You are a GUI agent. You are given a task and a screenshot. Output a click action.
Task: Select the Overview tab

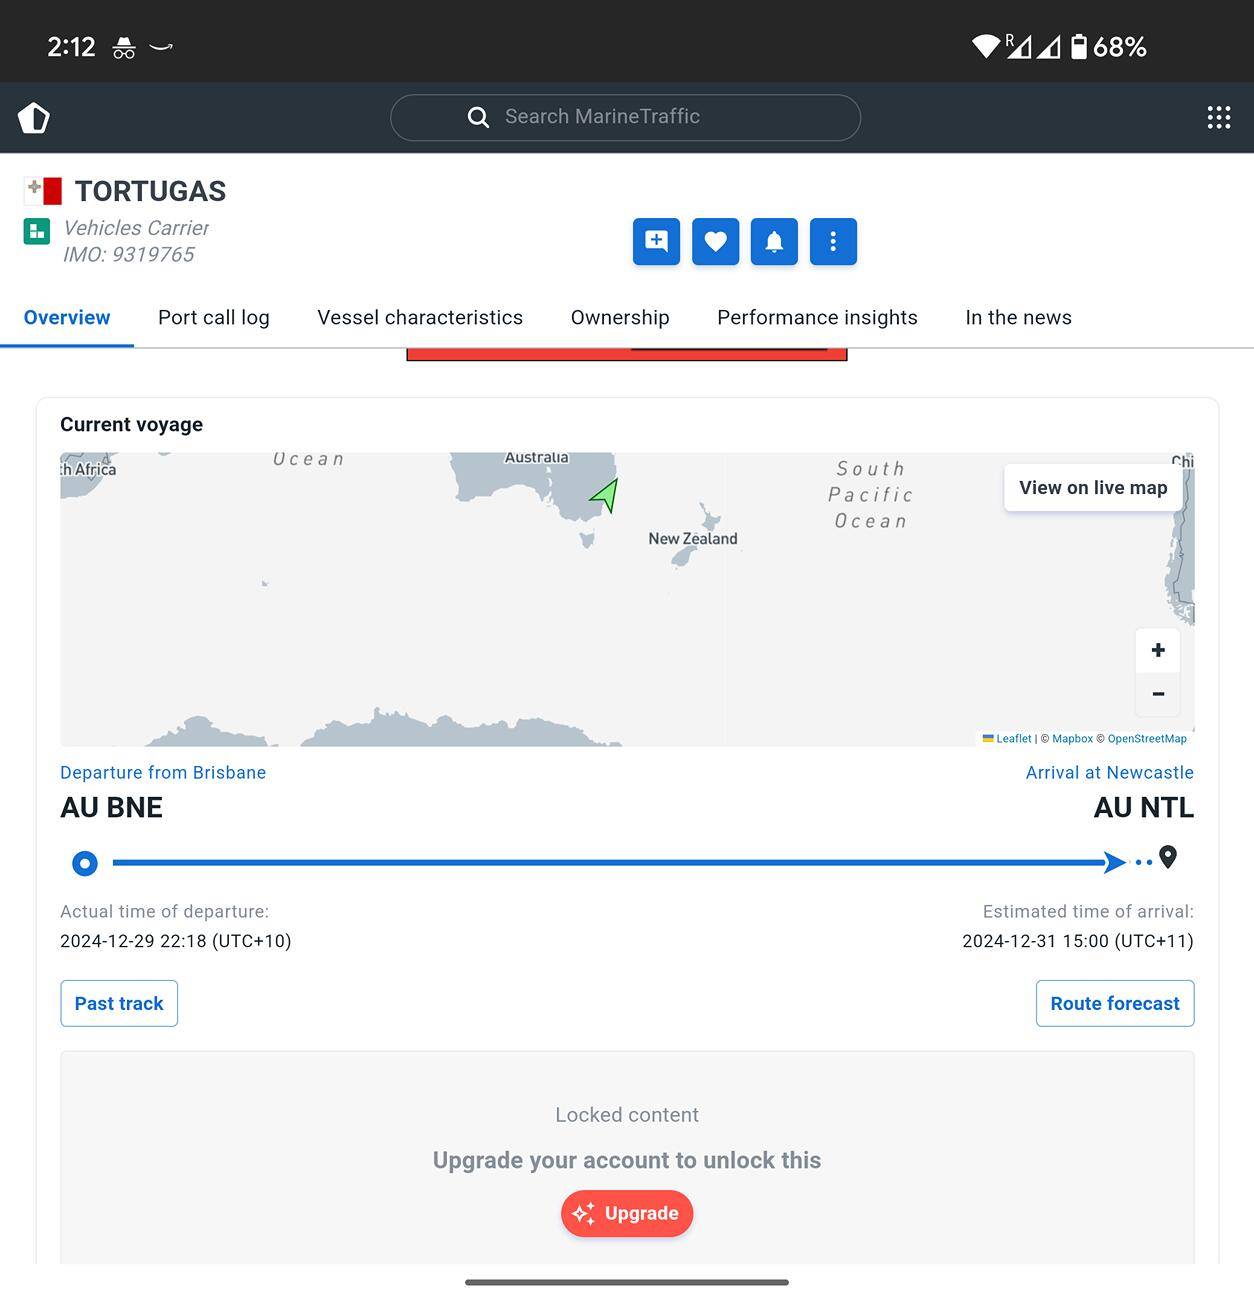67,317
